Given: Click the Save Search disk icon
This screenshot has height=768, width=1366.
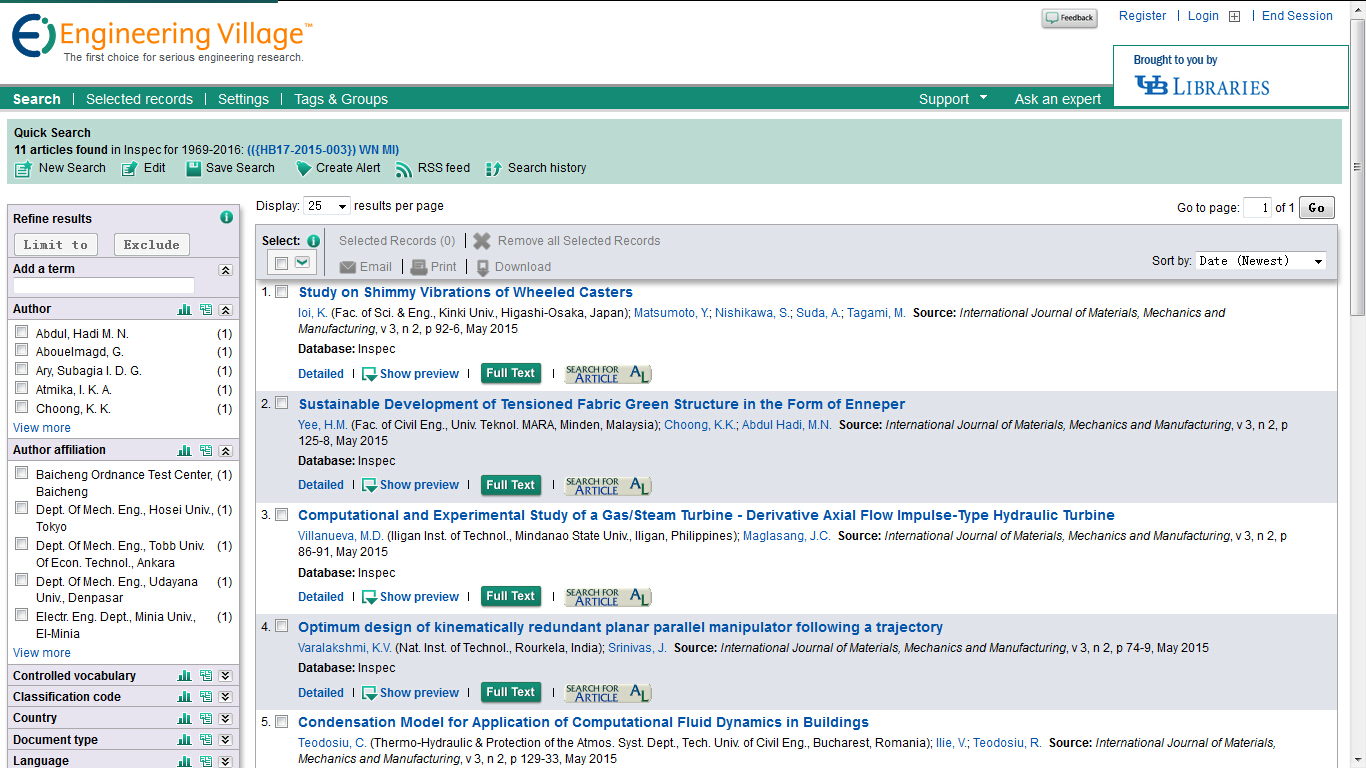Looking at the screenshot, I should [194, 169].
